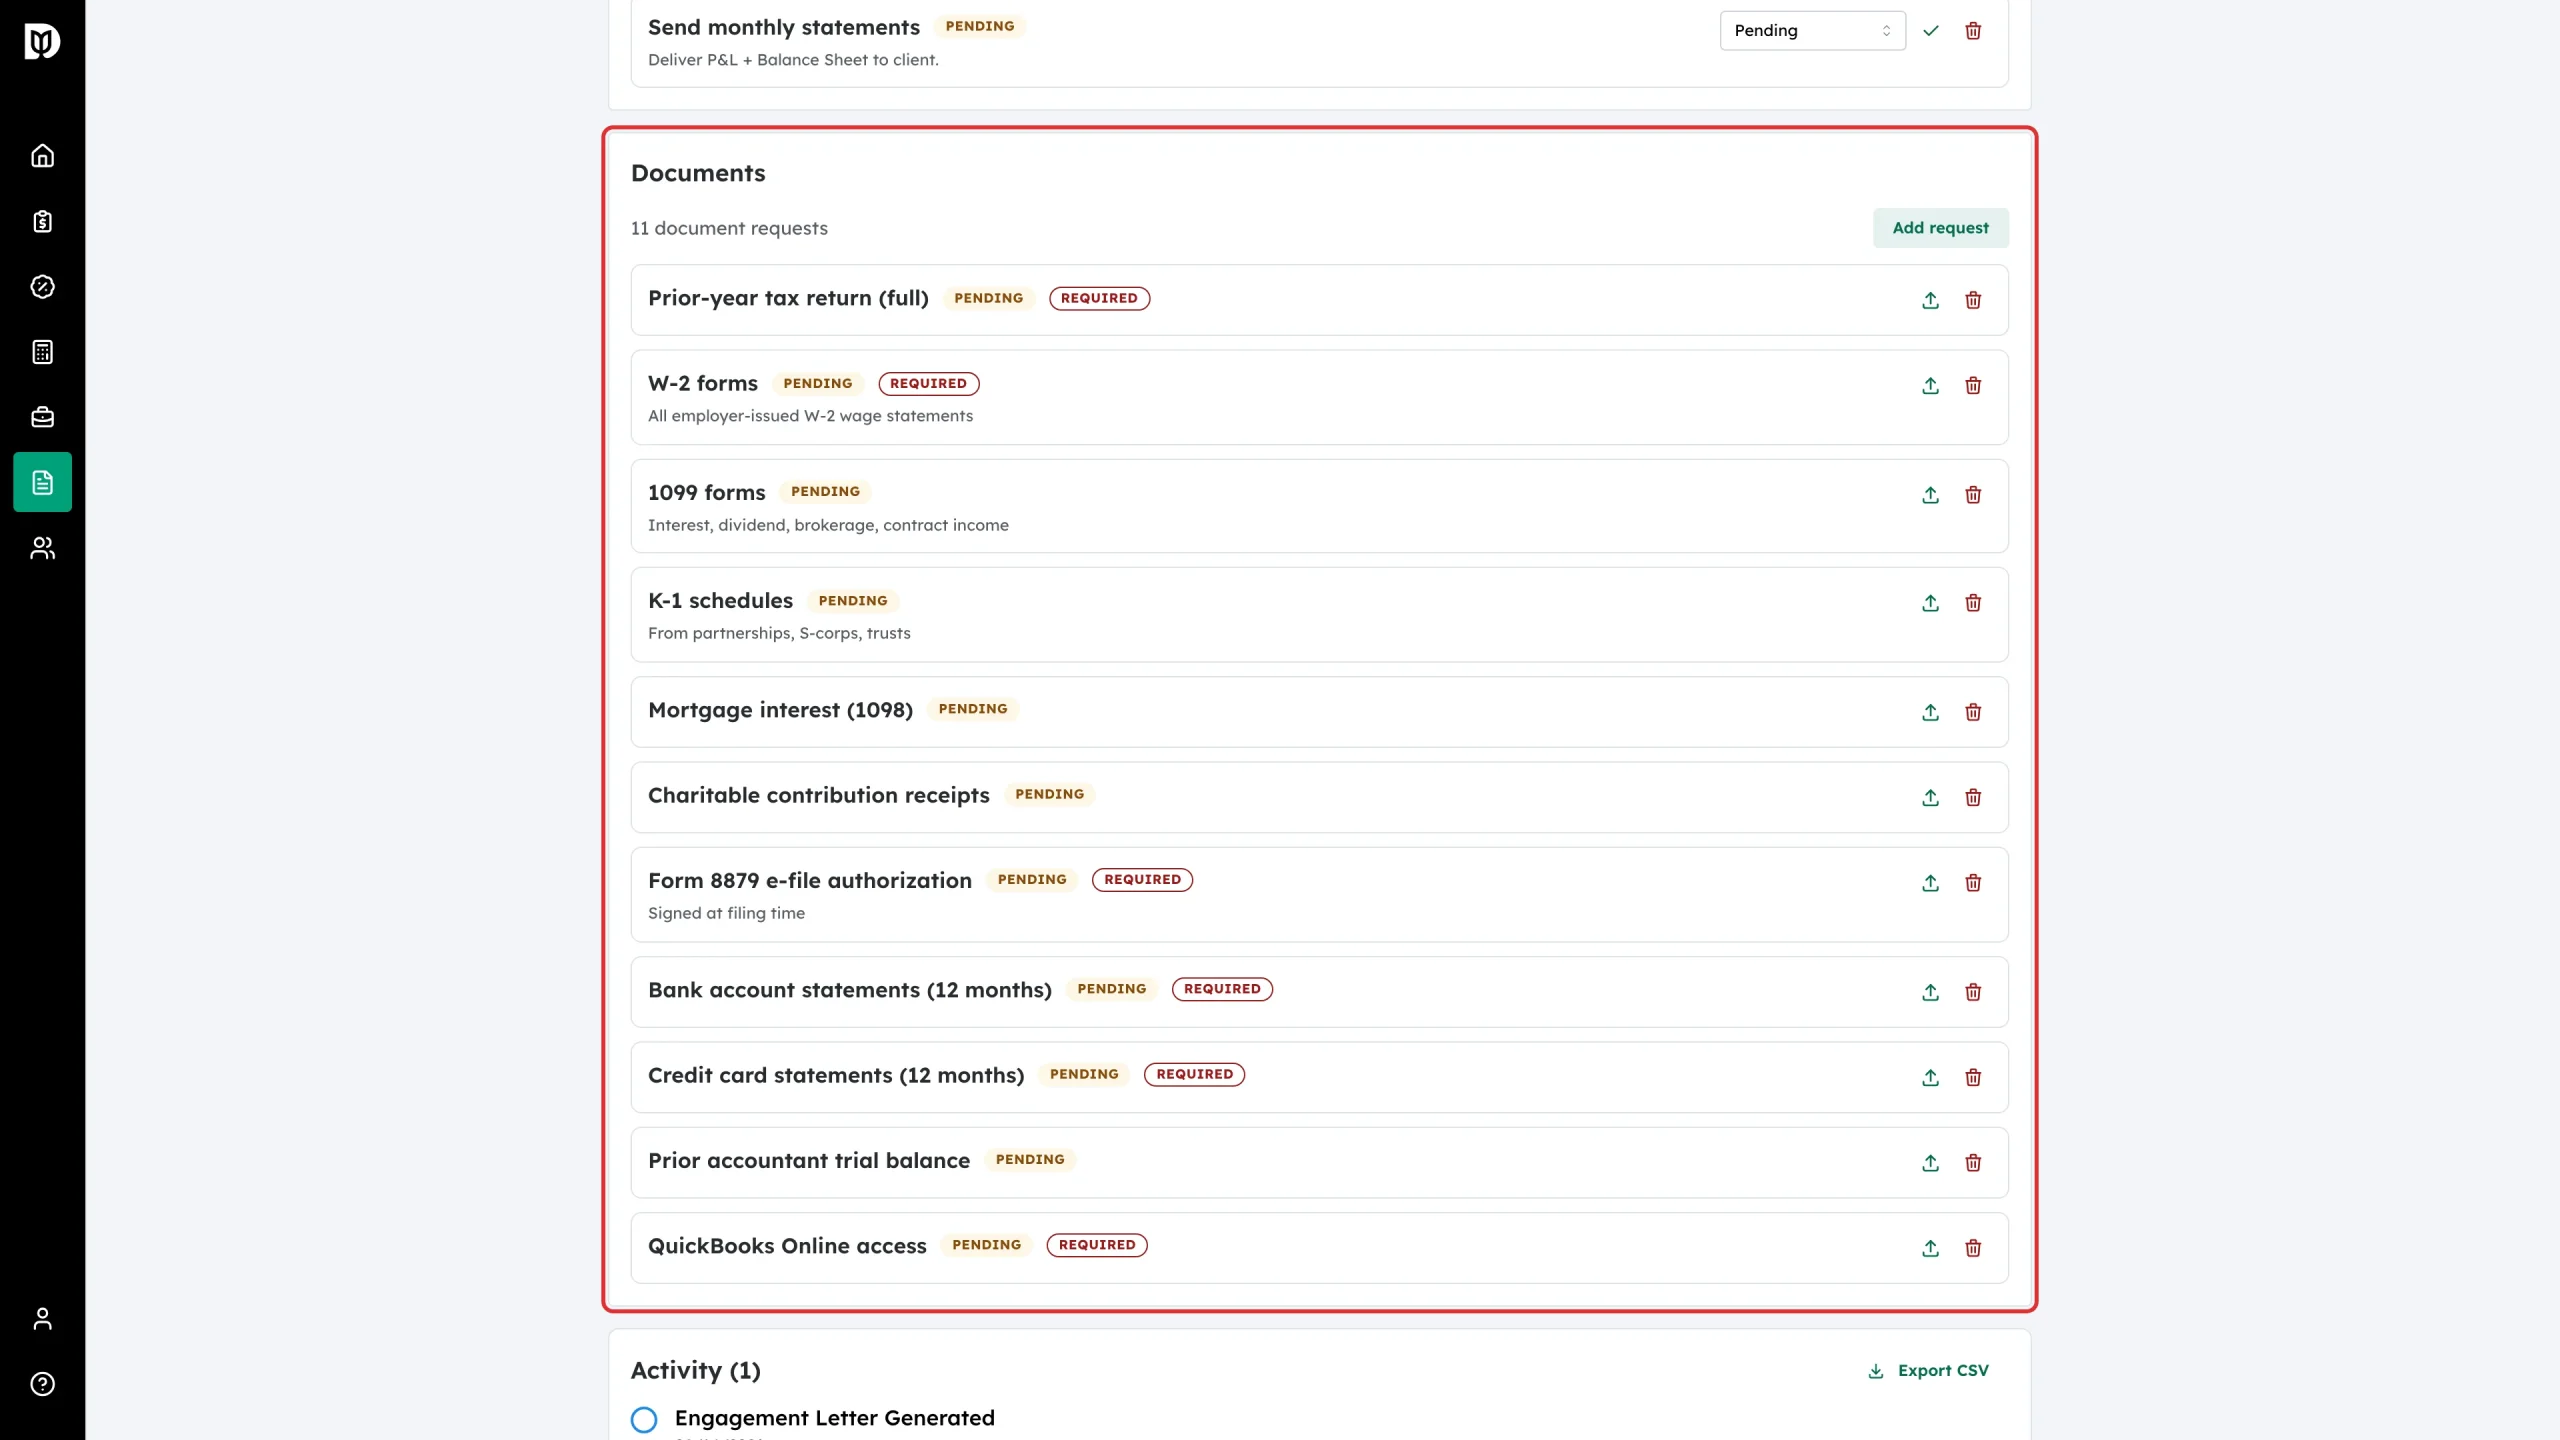Open the Pending status dropdown
The width and height of the screenshot is (2560, 1440).
(1812, 31)
